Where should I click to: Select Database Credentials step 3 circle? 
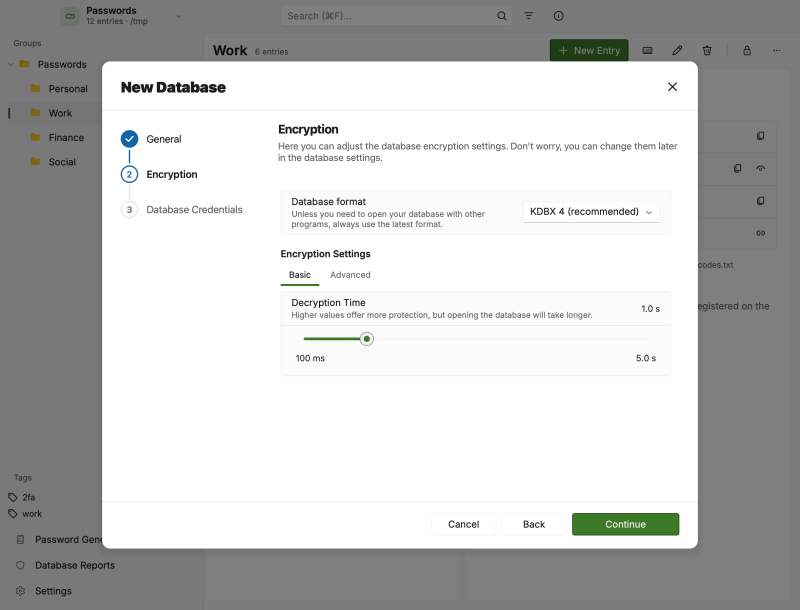[x=130, y=210]
